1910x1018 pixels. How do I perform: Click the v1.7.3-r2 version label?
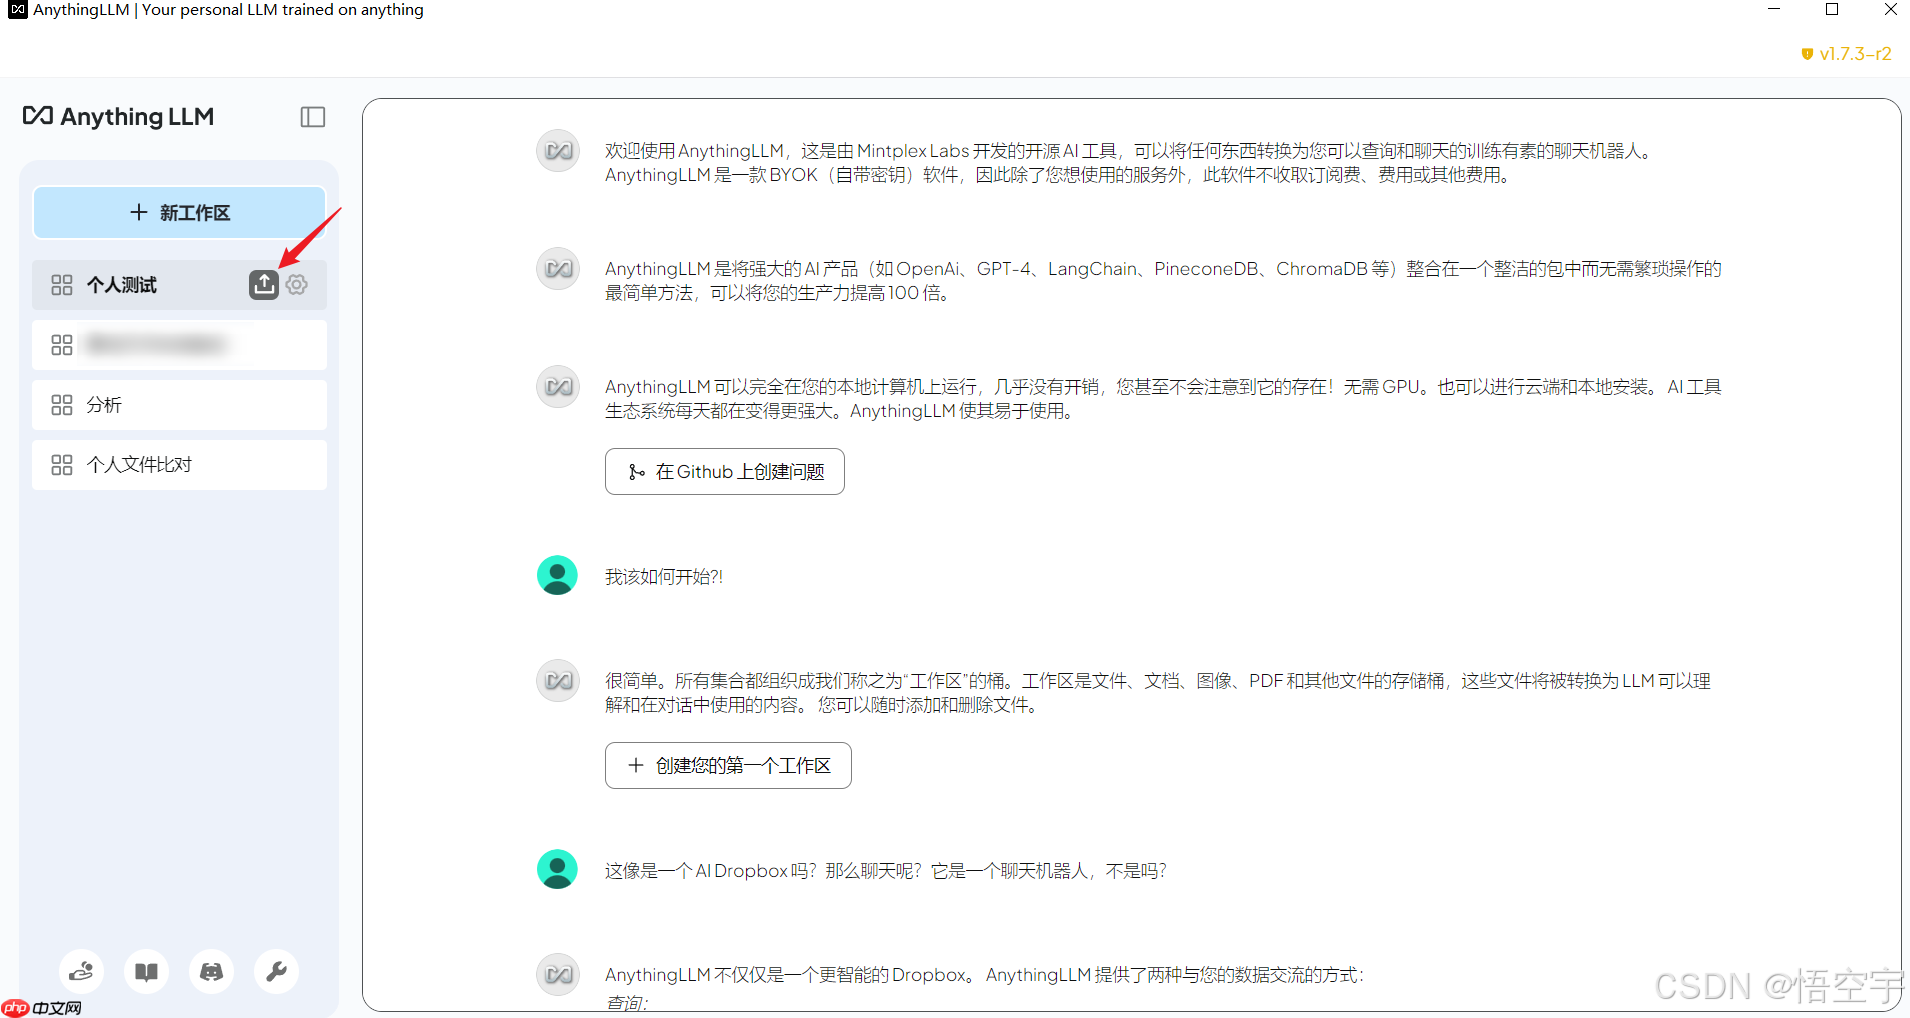(x=1846, y=54)
